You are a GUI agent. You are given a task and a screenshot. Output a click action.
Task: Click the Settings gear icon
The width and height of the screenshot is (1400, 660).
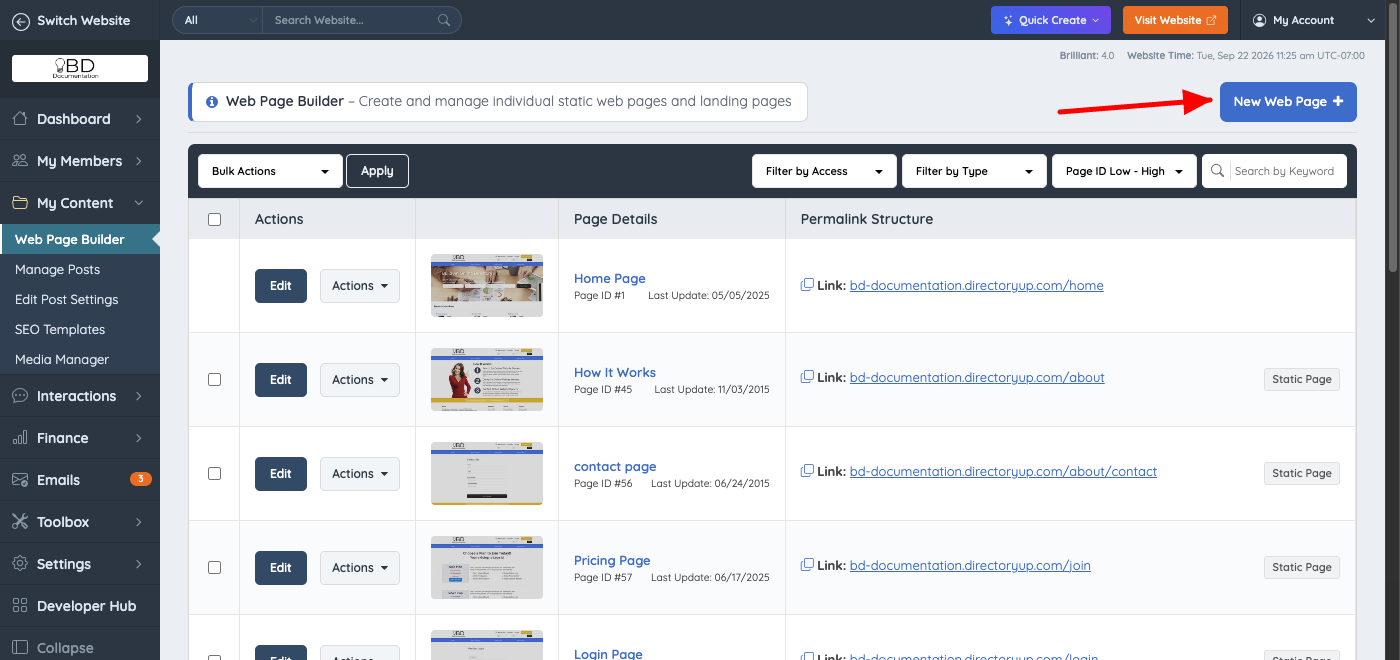coord(20,564)
